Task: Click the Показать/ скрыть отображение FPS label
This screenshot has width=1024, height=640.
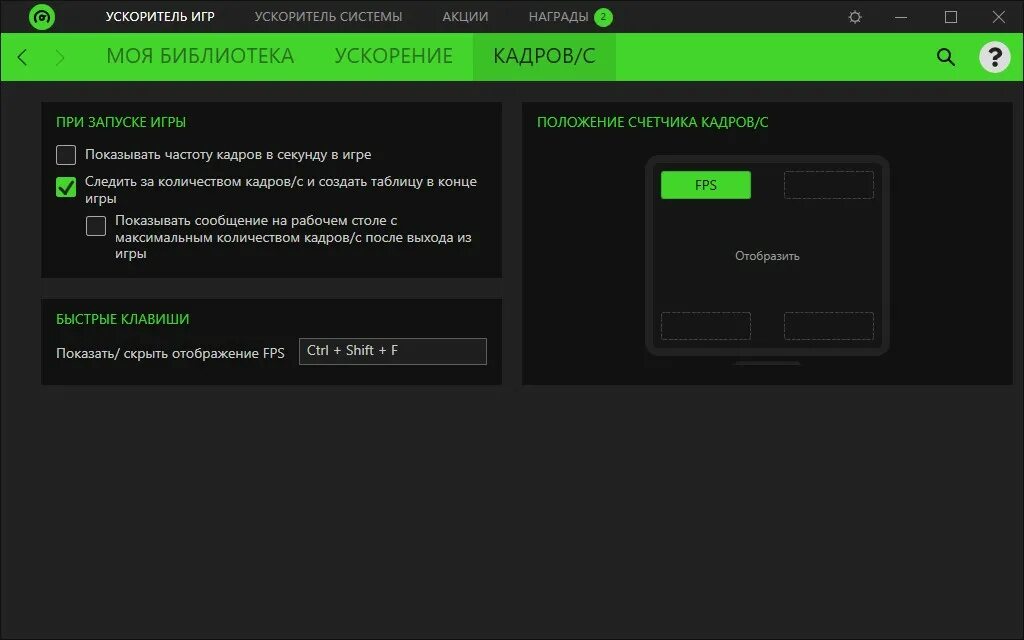Action: (x=170, y=353)
